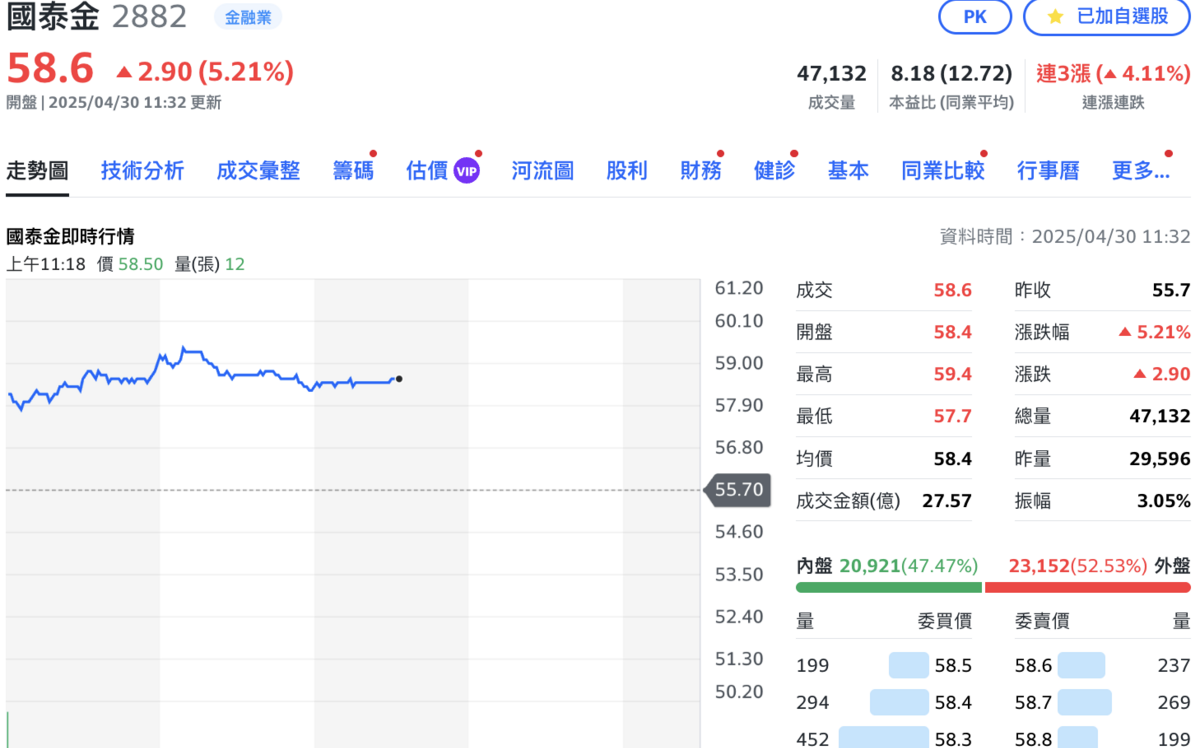This screenshot has height=748, width=1200.
Task: Open the 金融業 industry tag
Action: (248, 17)
